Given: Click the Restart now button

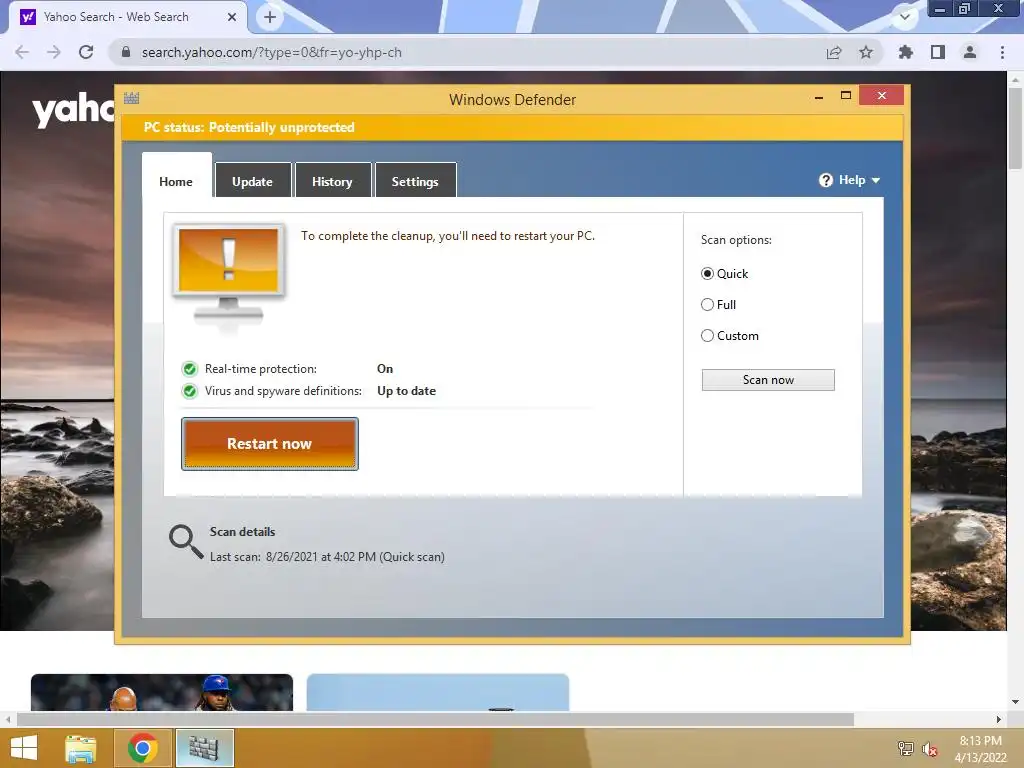Looking at the screenshot, I should (270, 444).
